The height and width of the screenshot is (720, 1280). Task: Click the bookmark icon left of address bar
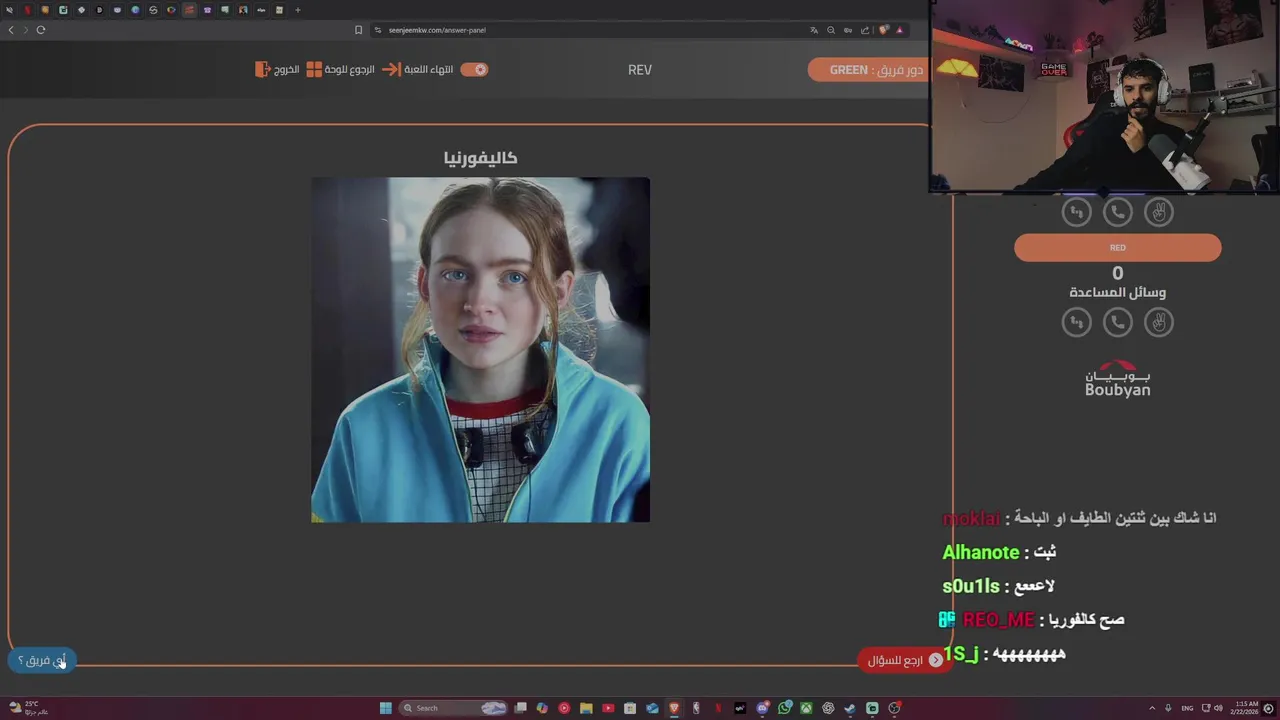click(x=358, y=30)
